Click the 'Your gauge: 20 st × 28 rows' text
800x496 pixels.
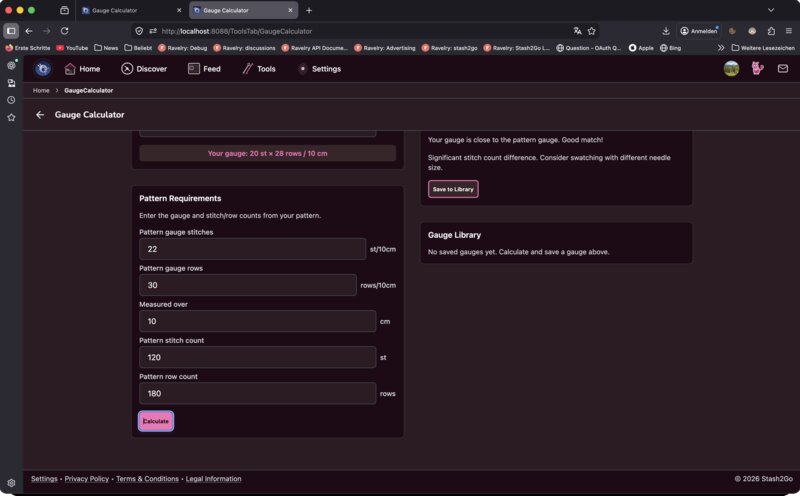[x=267, y=153]
